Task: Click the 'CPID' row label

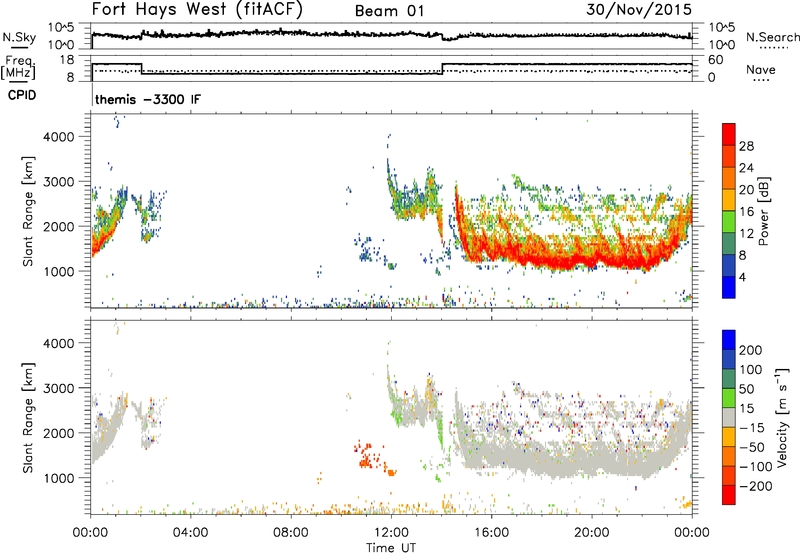Action: 22,95
